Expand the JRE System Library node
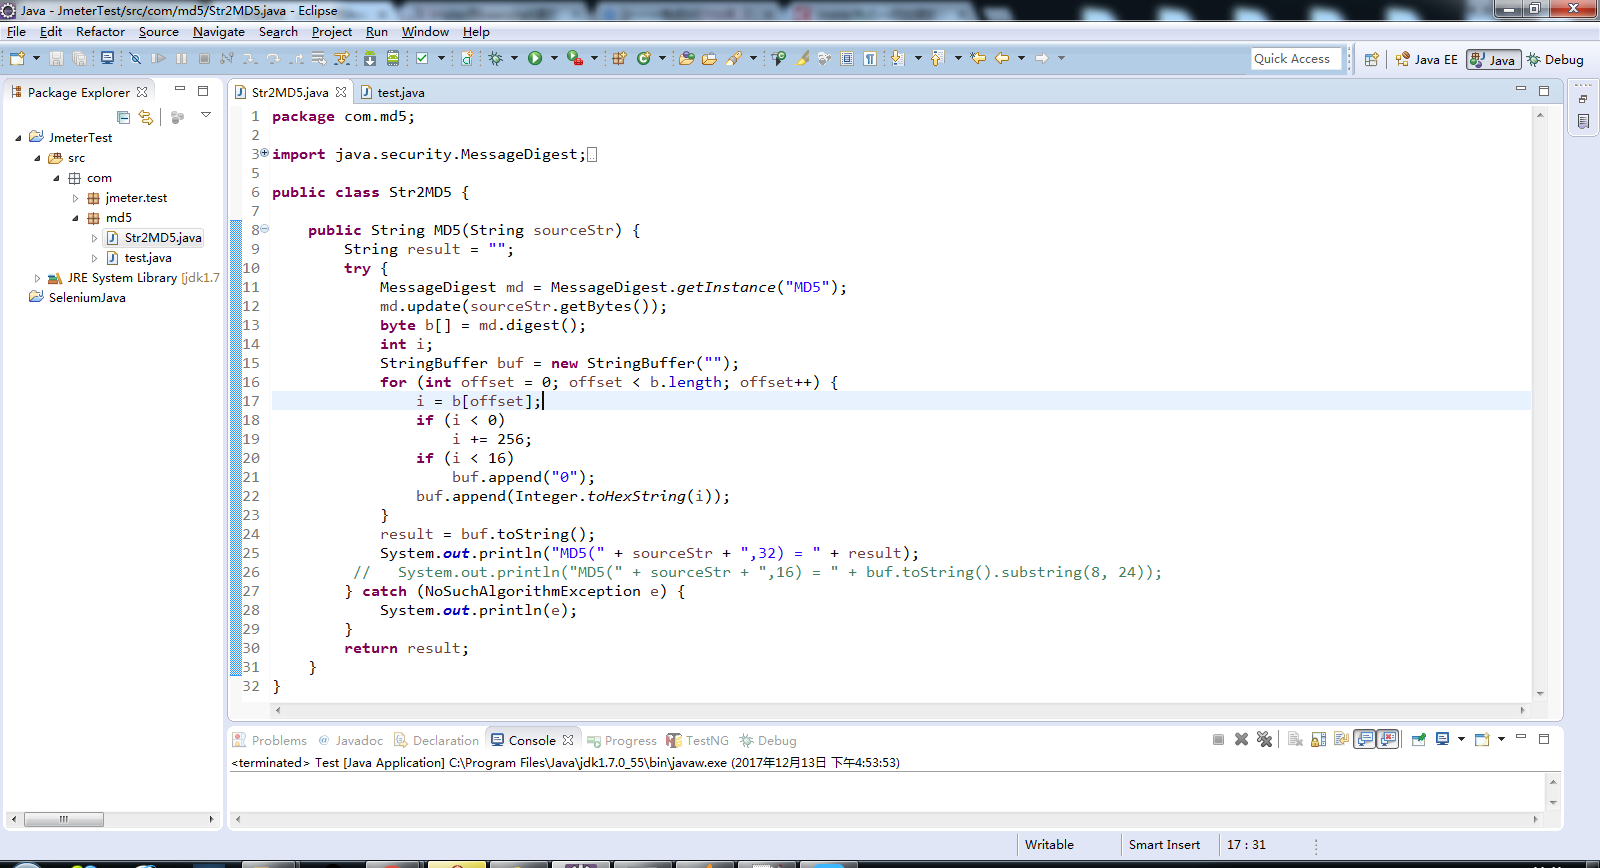 tap(37, 278)
